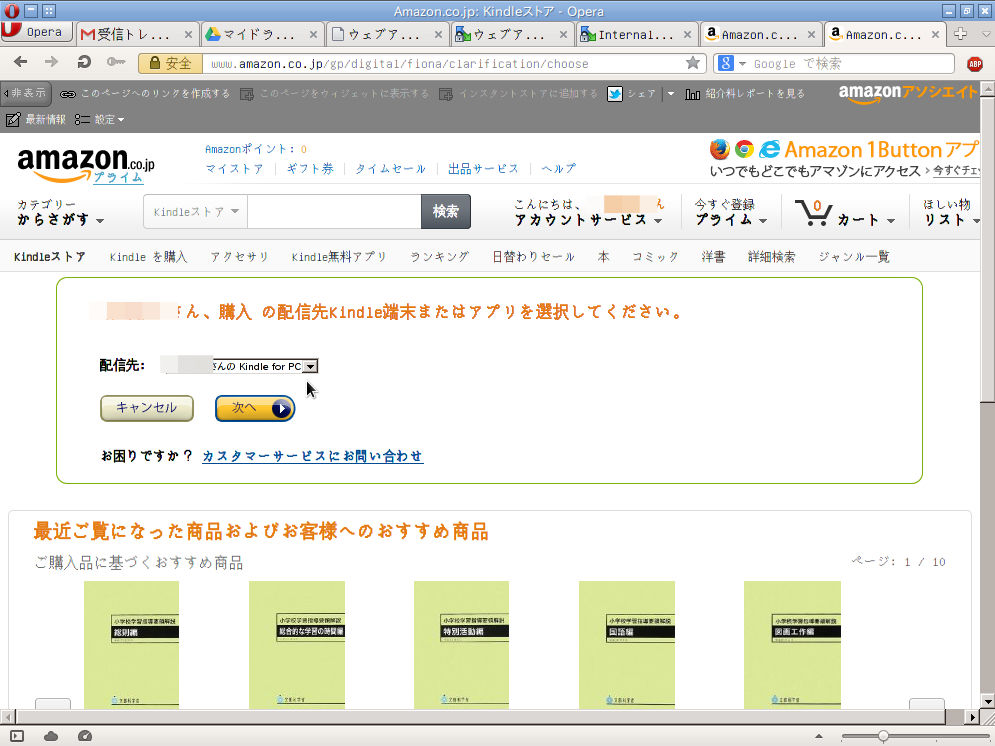Click the 次へ next button

pos(254,408)
